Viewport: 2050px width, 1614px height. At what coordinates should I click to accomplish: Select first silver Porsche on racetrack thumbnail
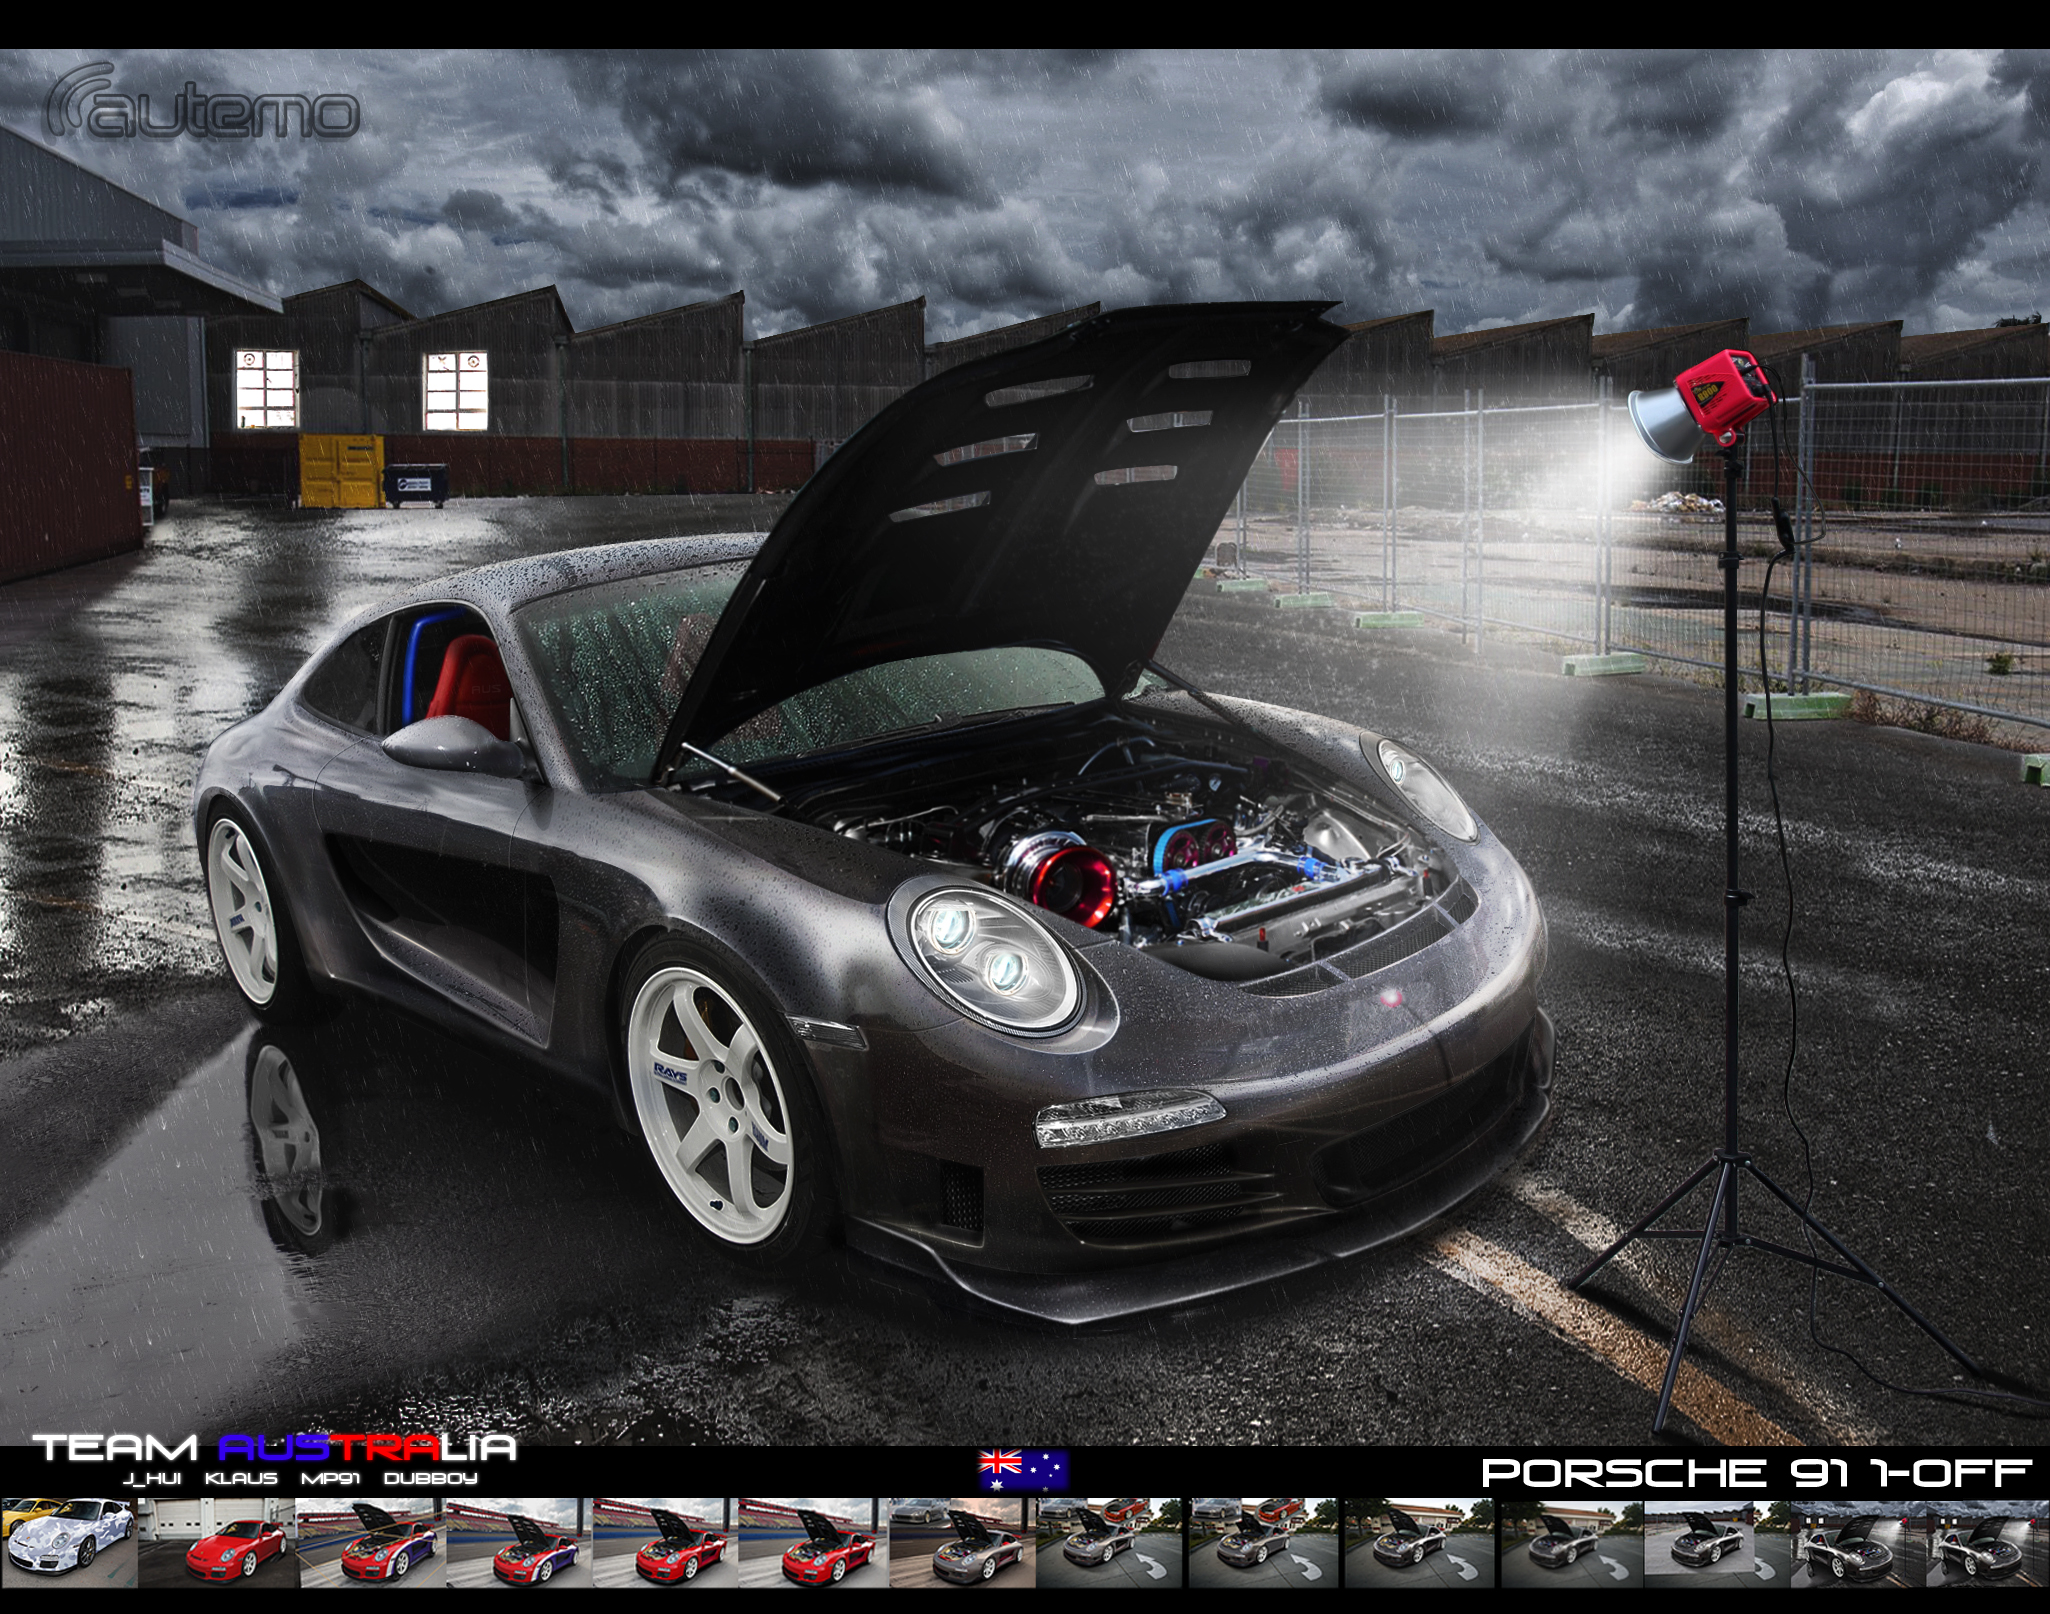[961, 1541]
